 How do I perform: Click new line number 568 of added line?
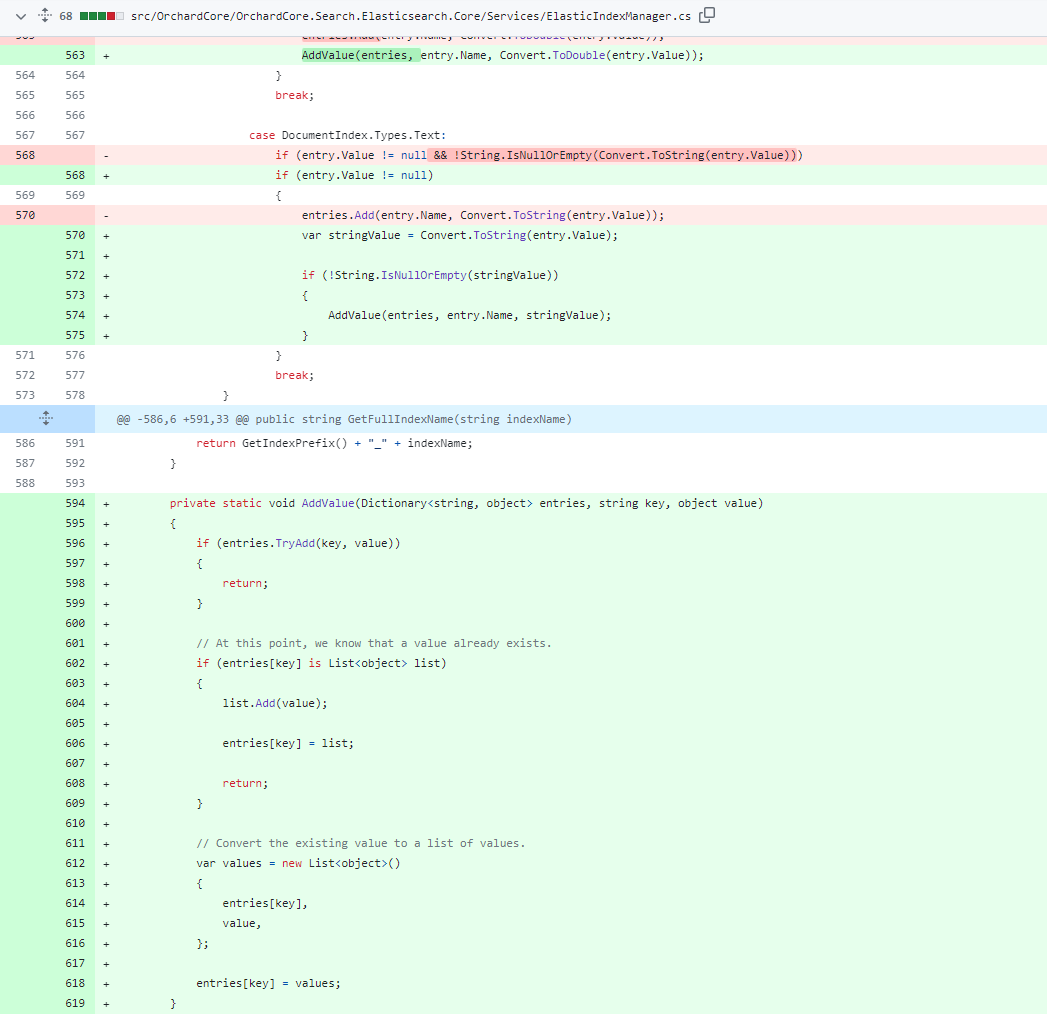pos(75,175)
